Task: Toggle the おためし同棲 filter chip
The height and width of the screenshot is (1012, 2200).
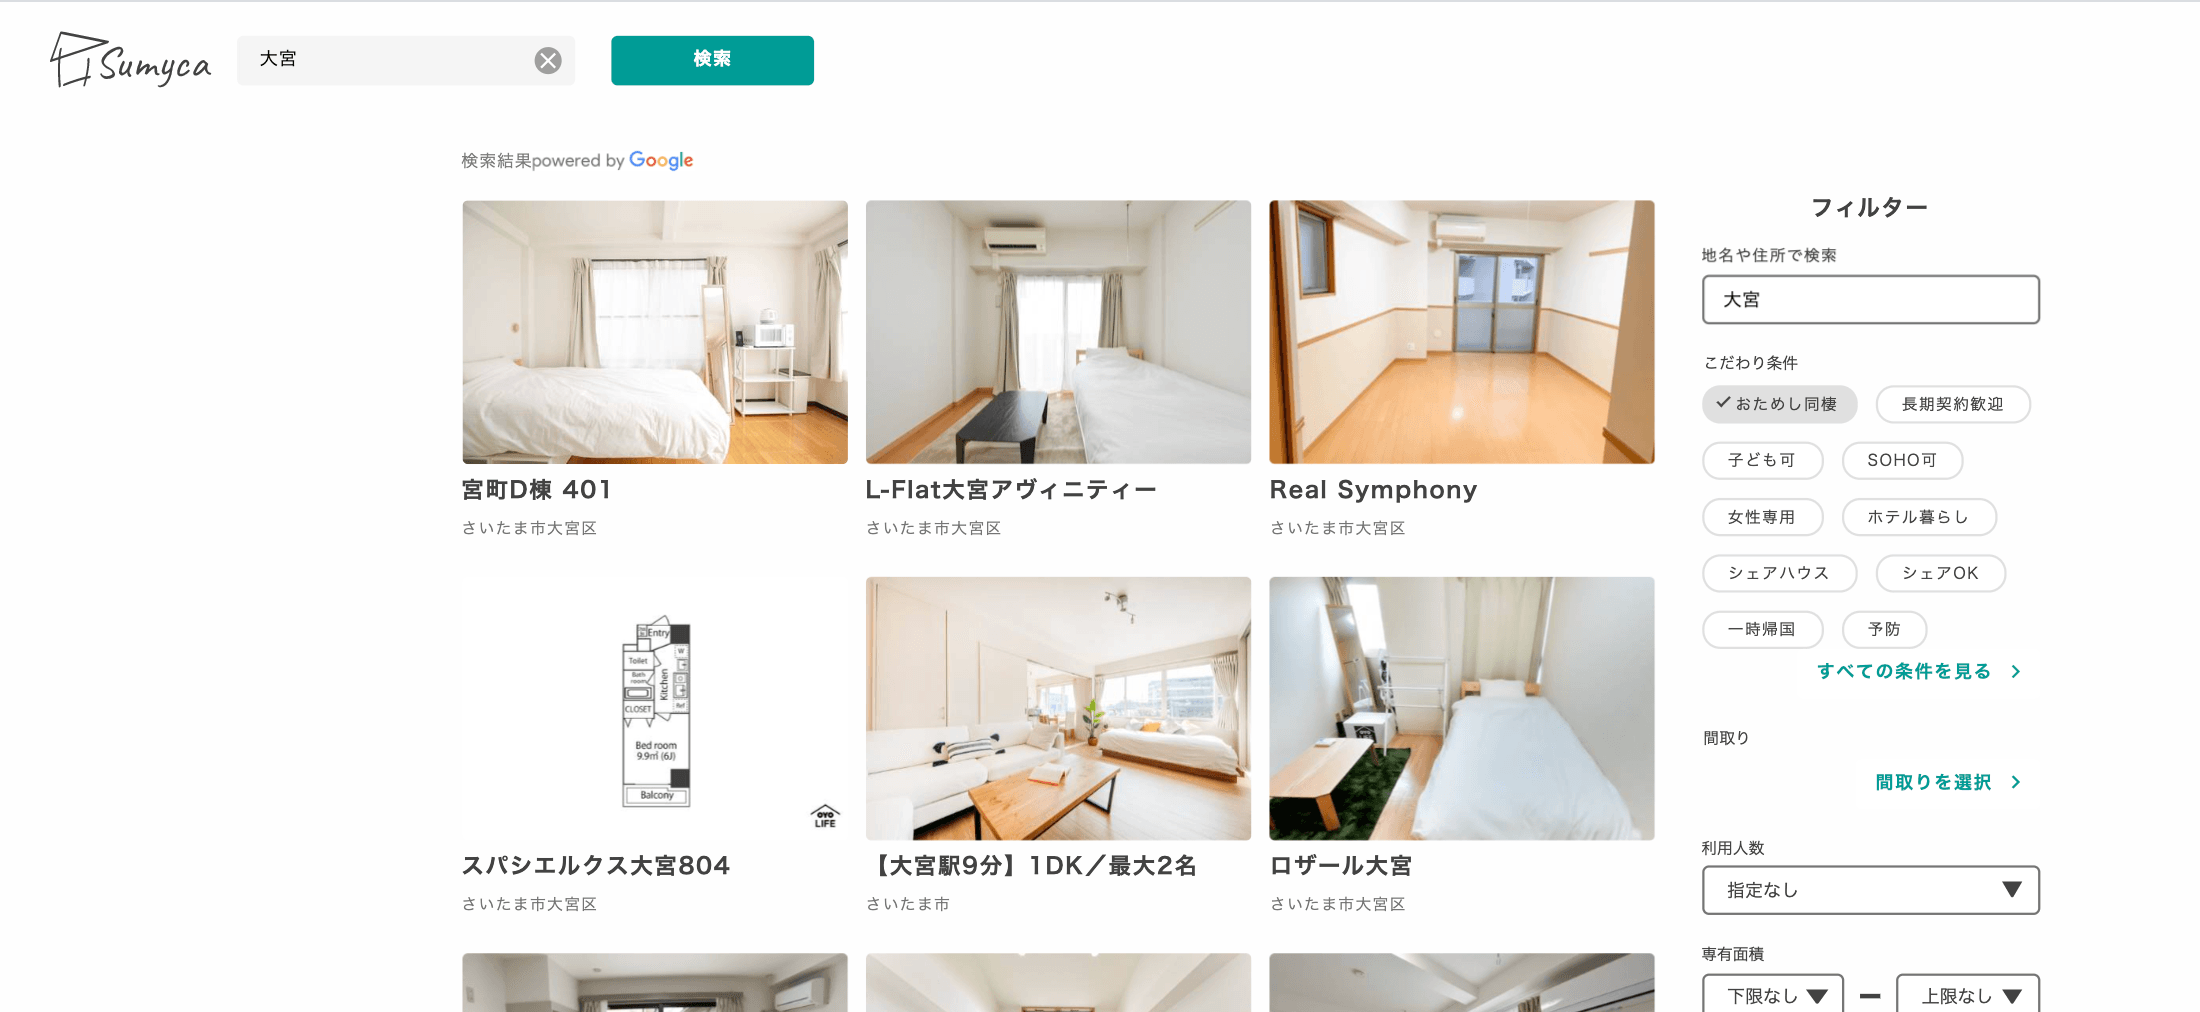Action: (x=1779, y=404)
